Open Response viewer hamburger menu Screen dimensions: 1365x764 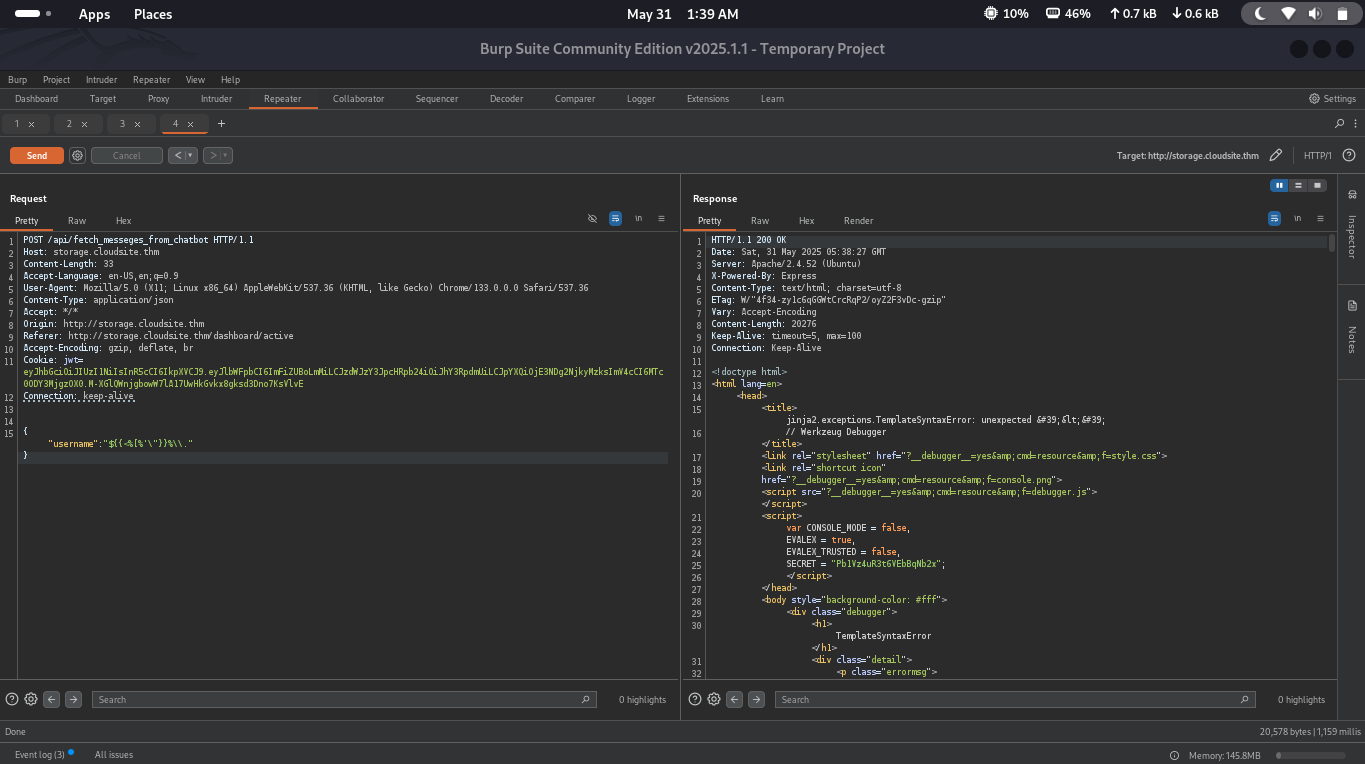(x=1320, y=218)
